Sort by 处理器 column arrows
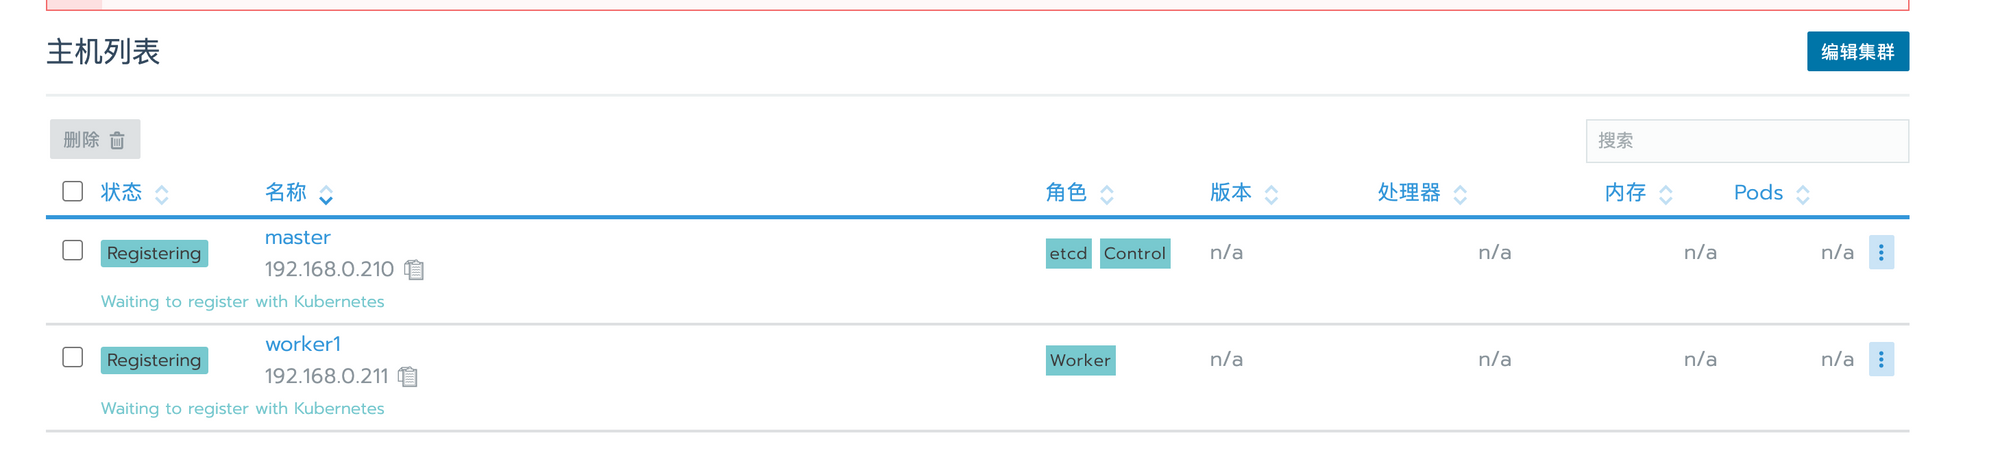The width and height of the screenshot is (2000, 455). pyautogui.click(x=1460, y=194)
